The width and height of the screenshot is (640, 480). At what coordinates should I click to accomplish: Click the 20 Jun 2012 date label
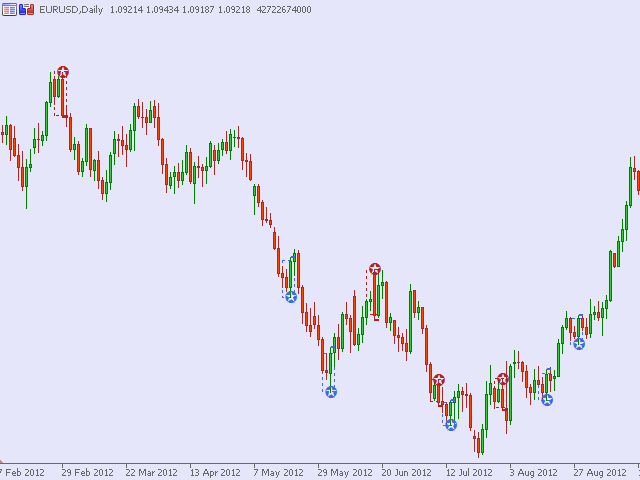(406, 473)
